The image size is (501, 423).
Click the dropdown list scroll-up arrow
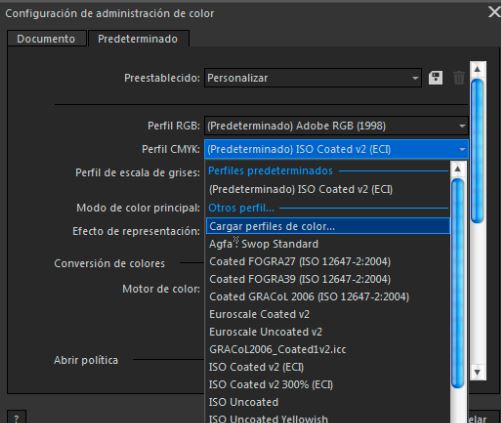point(458,169)
